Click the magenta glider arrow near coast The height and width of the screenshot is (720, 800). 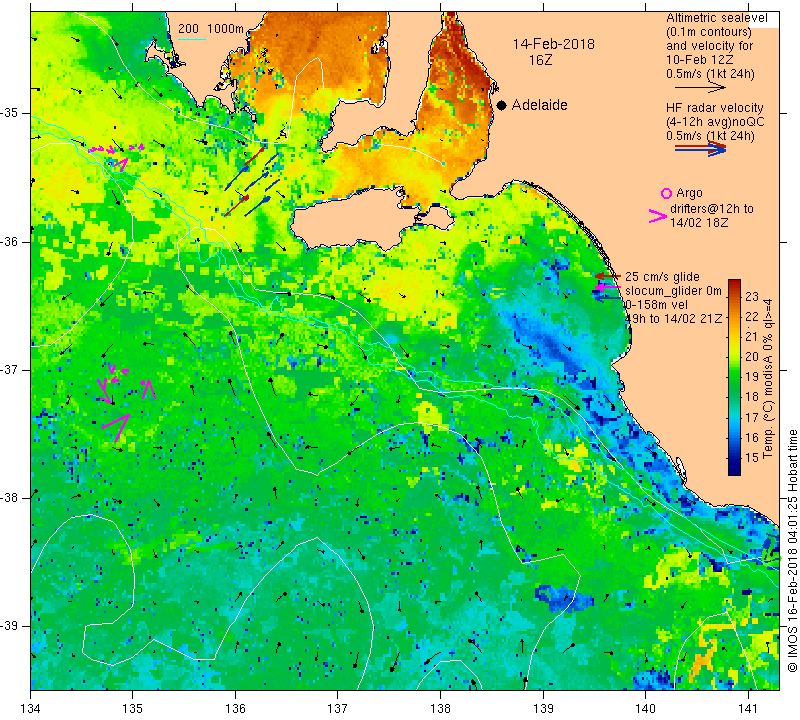pos(608,288)
